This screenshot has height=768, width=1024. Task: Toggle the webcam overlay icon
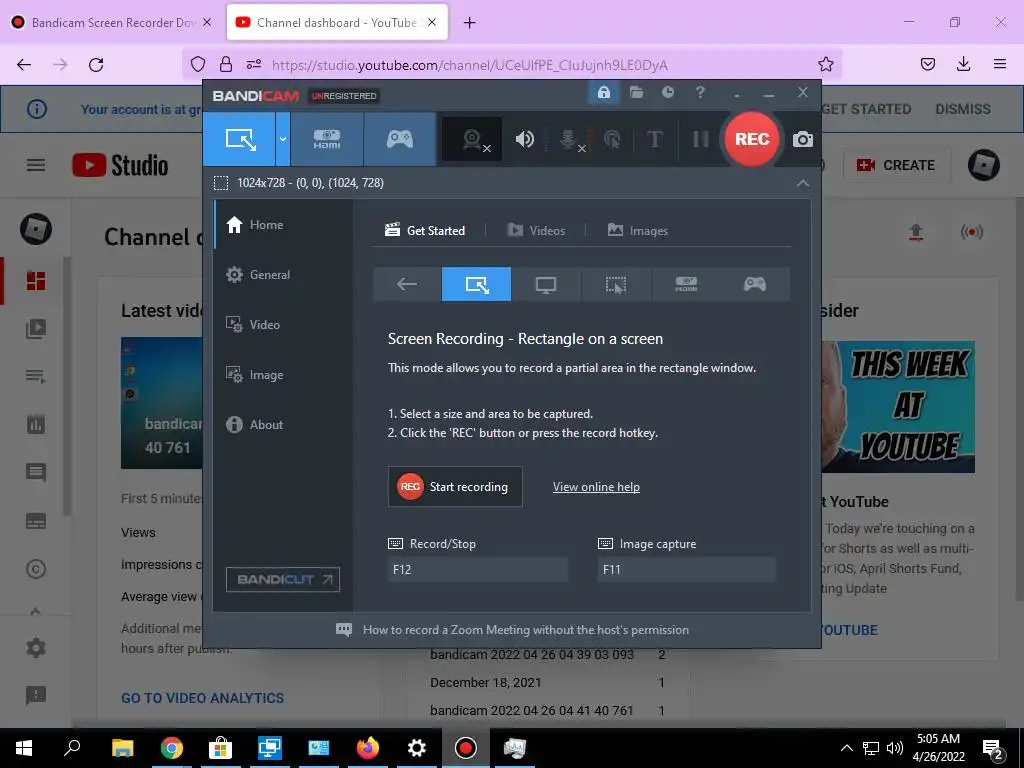[473, 139]
